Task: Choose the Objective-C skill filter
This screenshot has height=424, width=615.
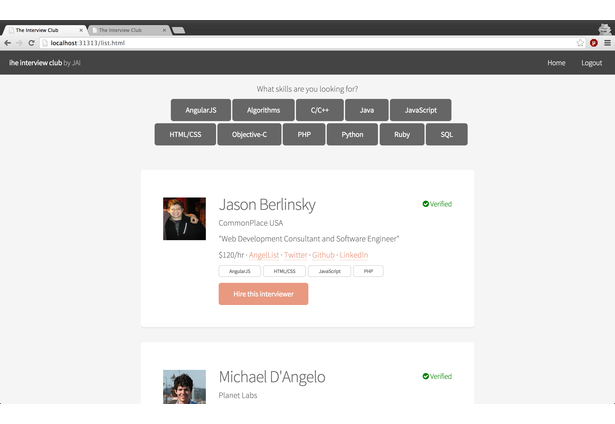Action: 249,135
